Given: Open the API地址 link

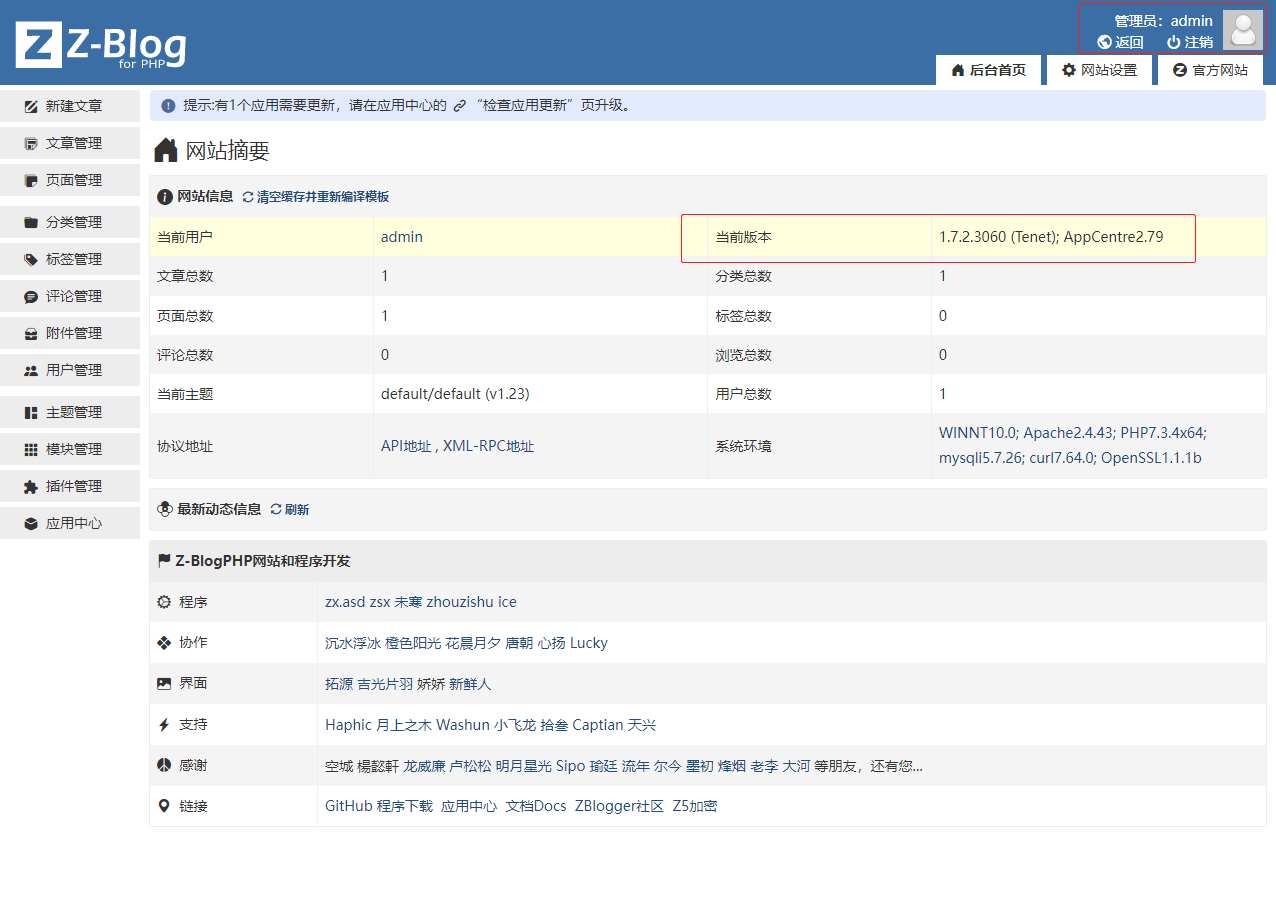Looking at the screenshot, I should point(406,446).
